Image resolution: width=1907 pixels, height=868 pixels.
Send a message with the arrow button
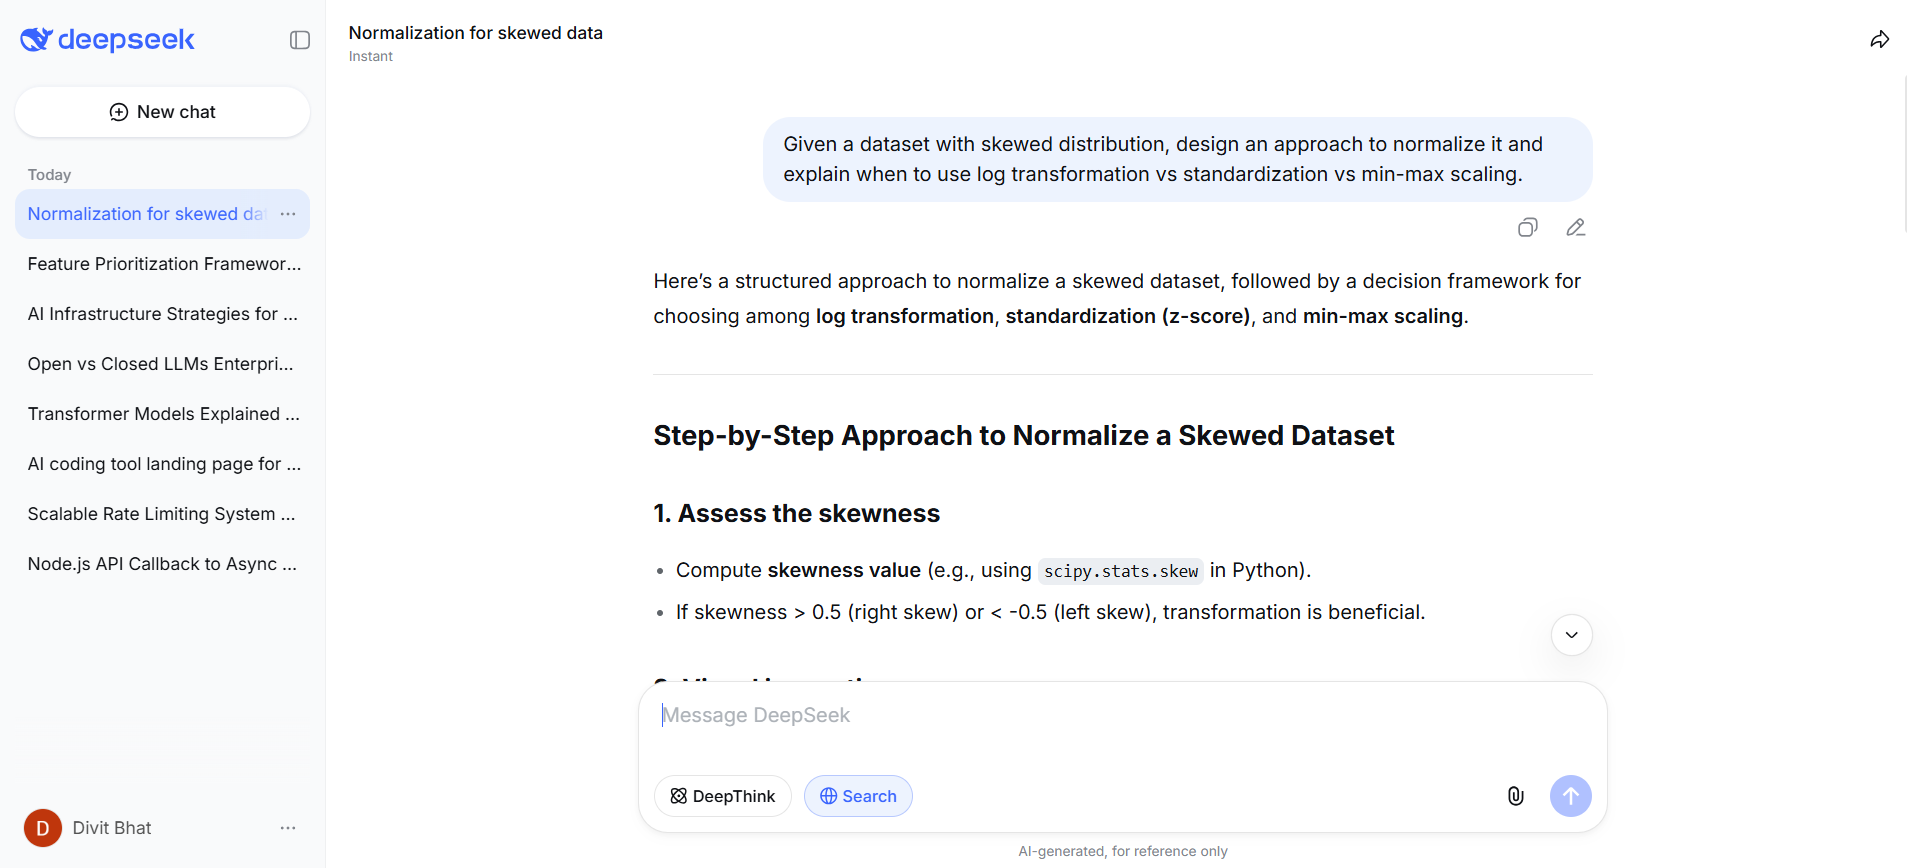pyautogui.click(x=1570, y=796)
